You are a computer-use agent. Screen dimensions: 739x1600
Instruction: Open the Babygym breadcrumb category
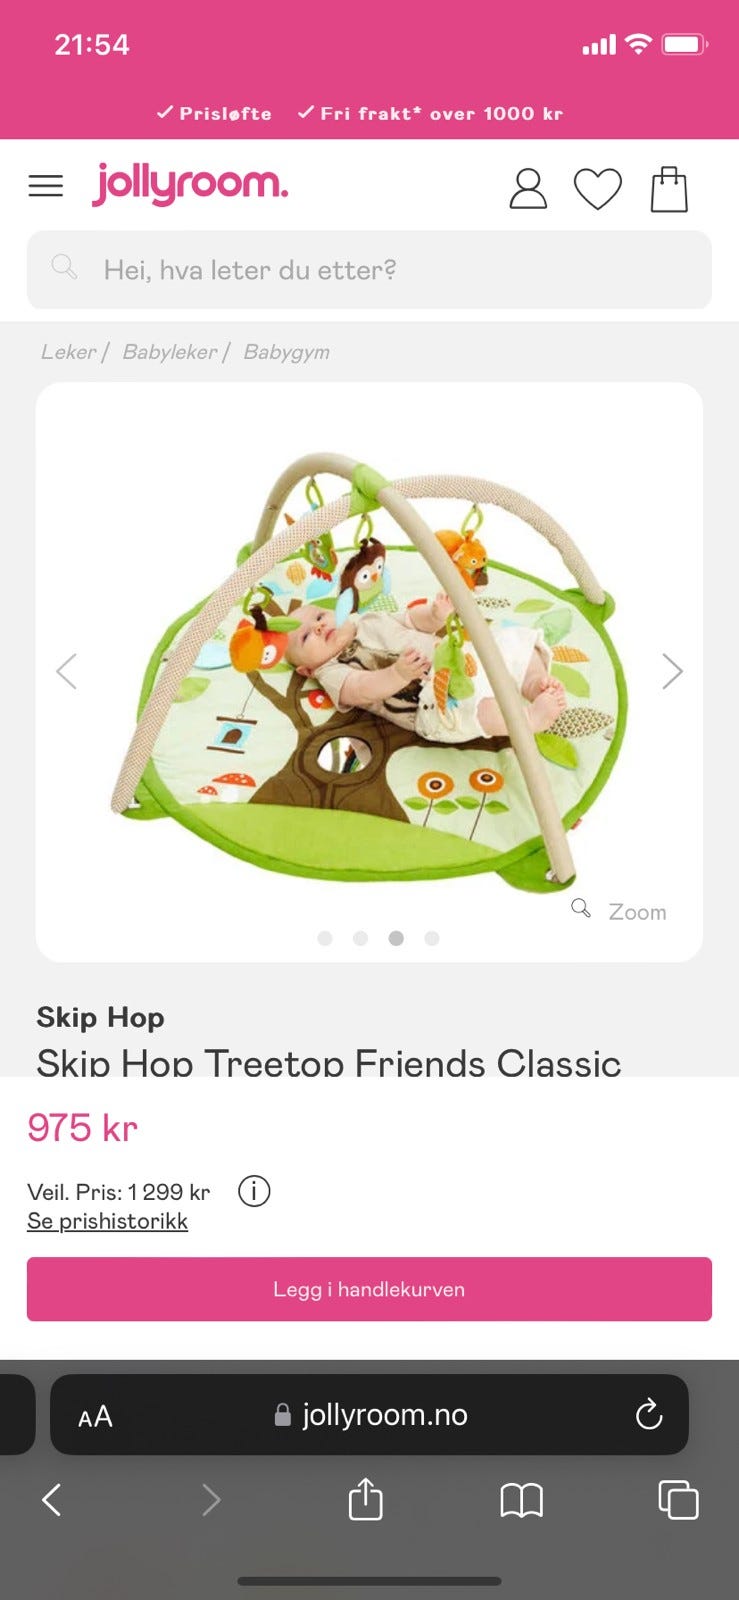286,352
